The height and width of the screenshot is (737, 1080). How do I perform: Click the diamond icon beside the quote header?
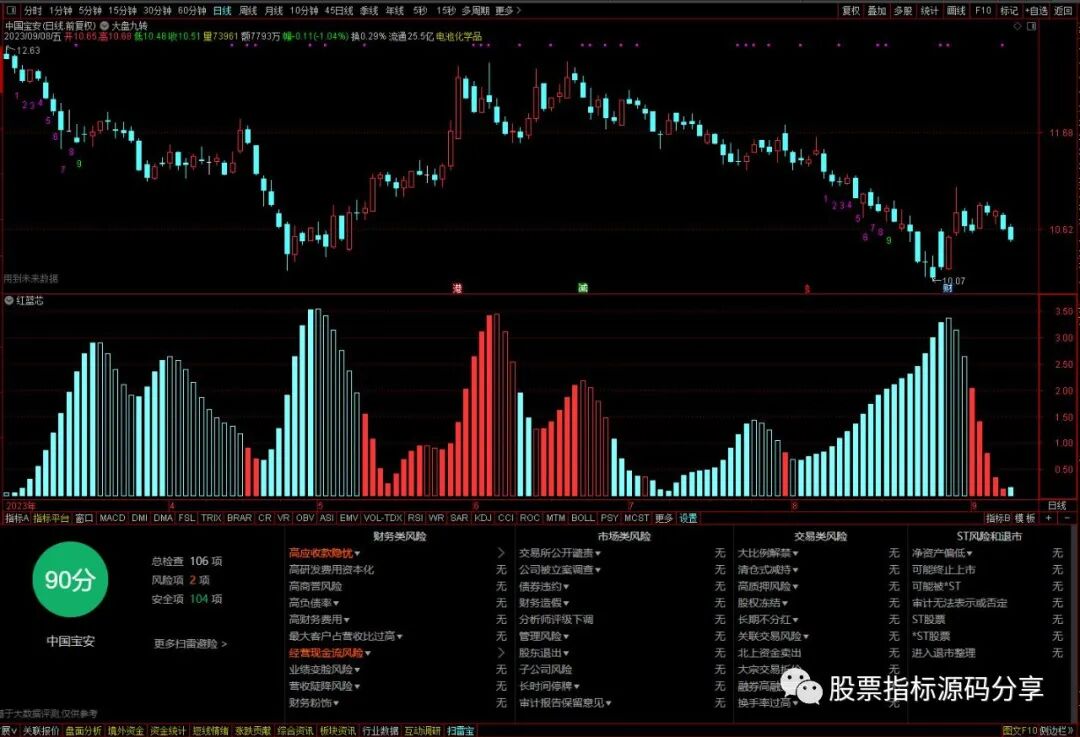click(1017, 25)
